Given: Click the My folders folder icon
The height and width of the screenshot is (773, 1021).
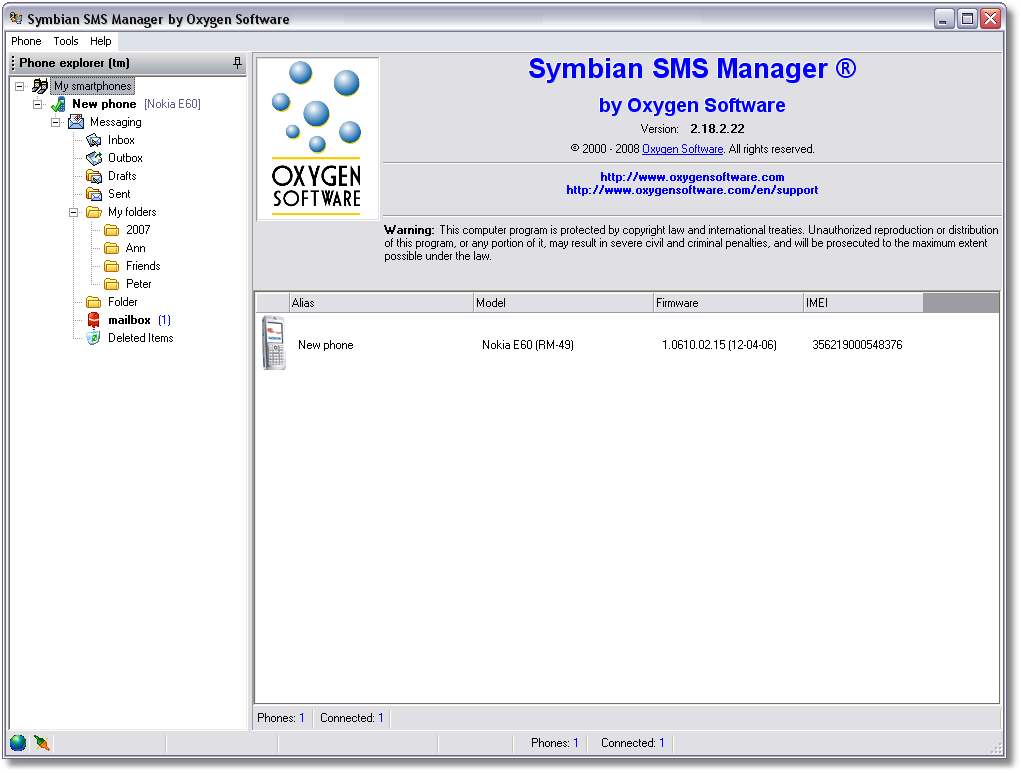Looking at the screenshot, I should pos(94,212).
